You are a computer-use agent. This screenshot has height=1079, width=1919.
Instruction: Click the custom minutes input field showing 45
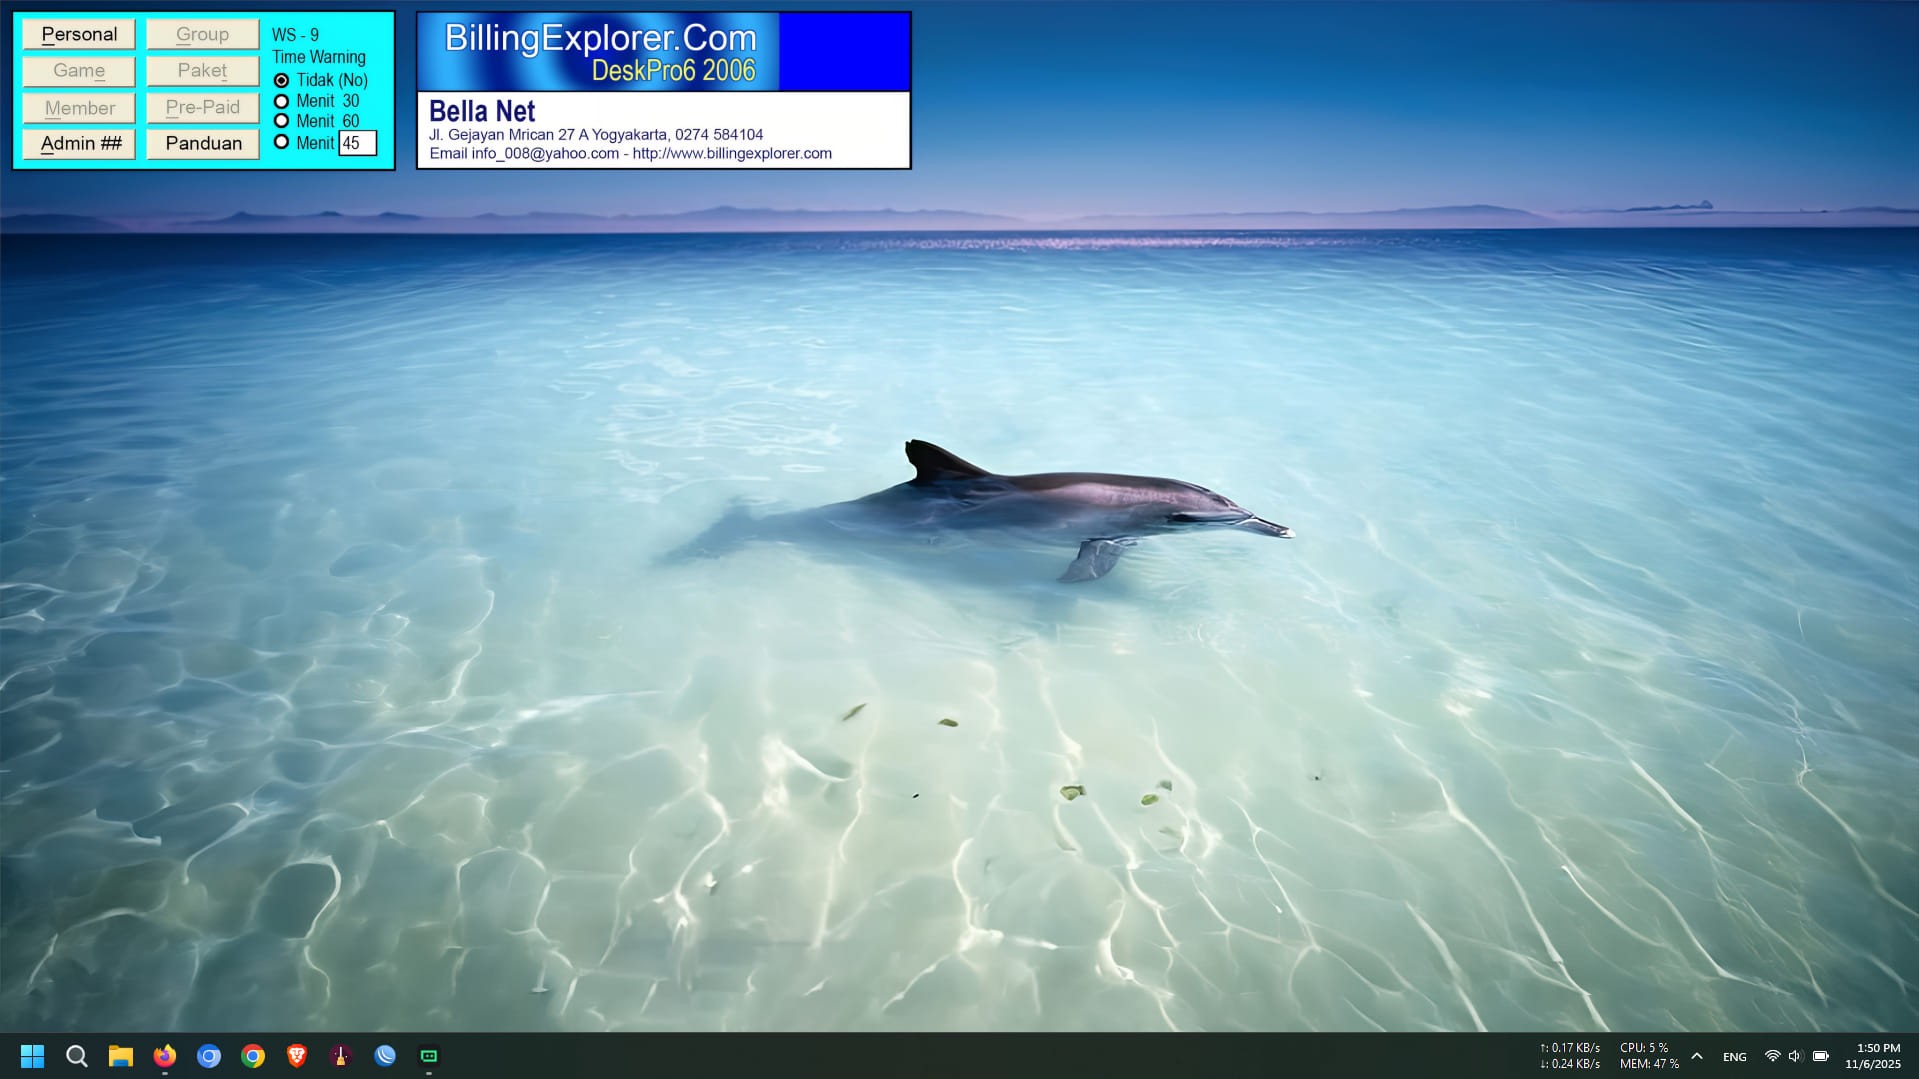pyautogui.click(x=358, y=143)
